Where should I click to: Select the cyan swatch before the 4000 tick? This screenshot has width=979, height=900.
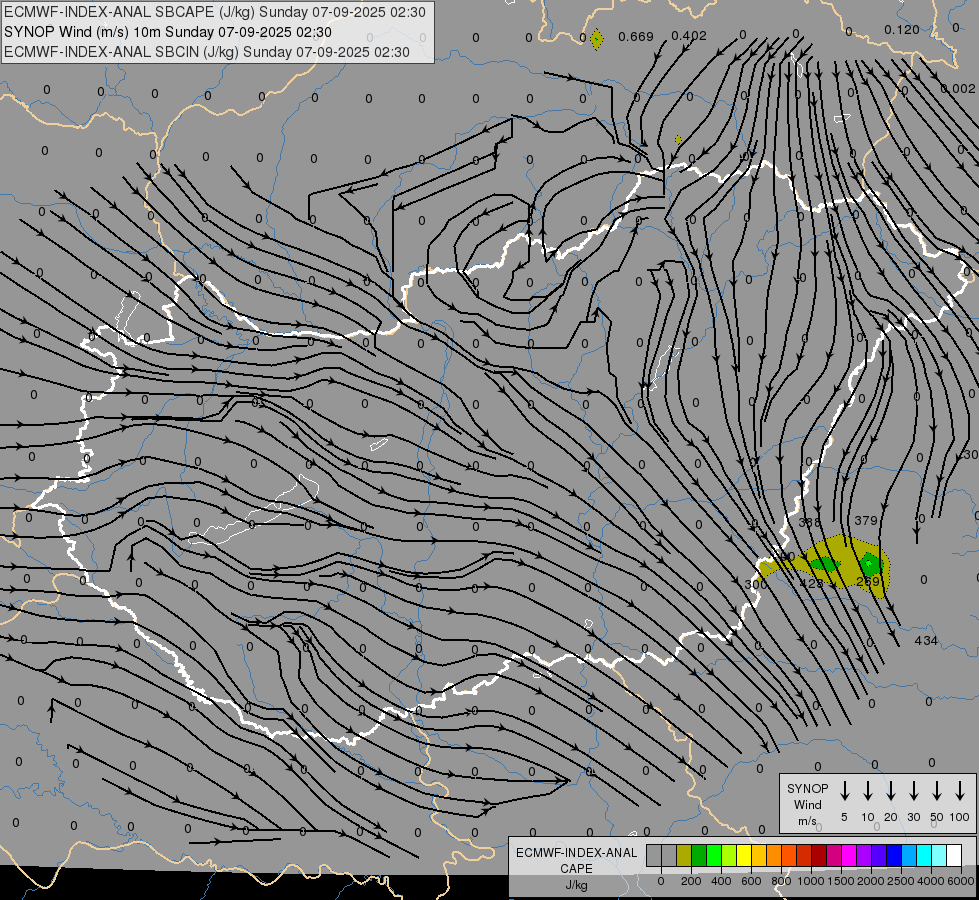(924, 855)
